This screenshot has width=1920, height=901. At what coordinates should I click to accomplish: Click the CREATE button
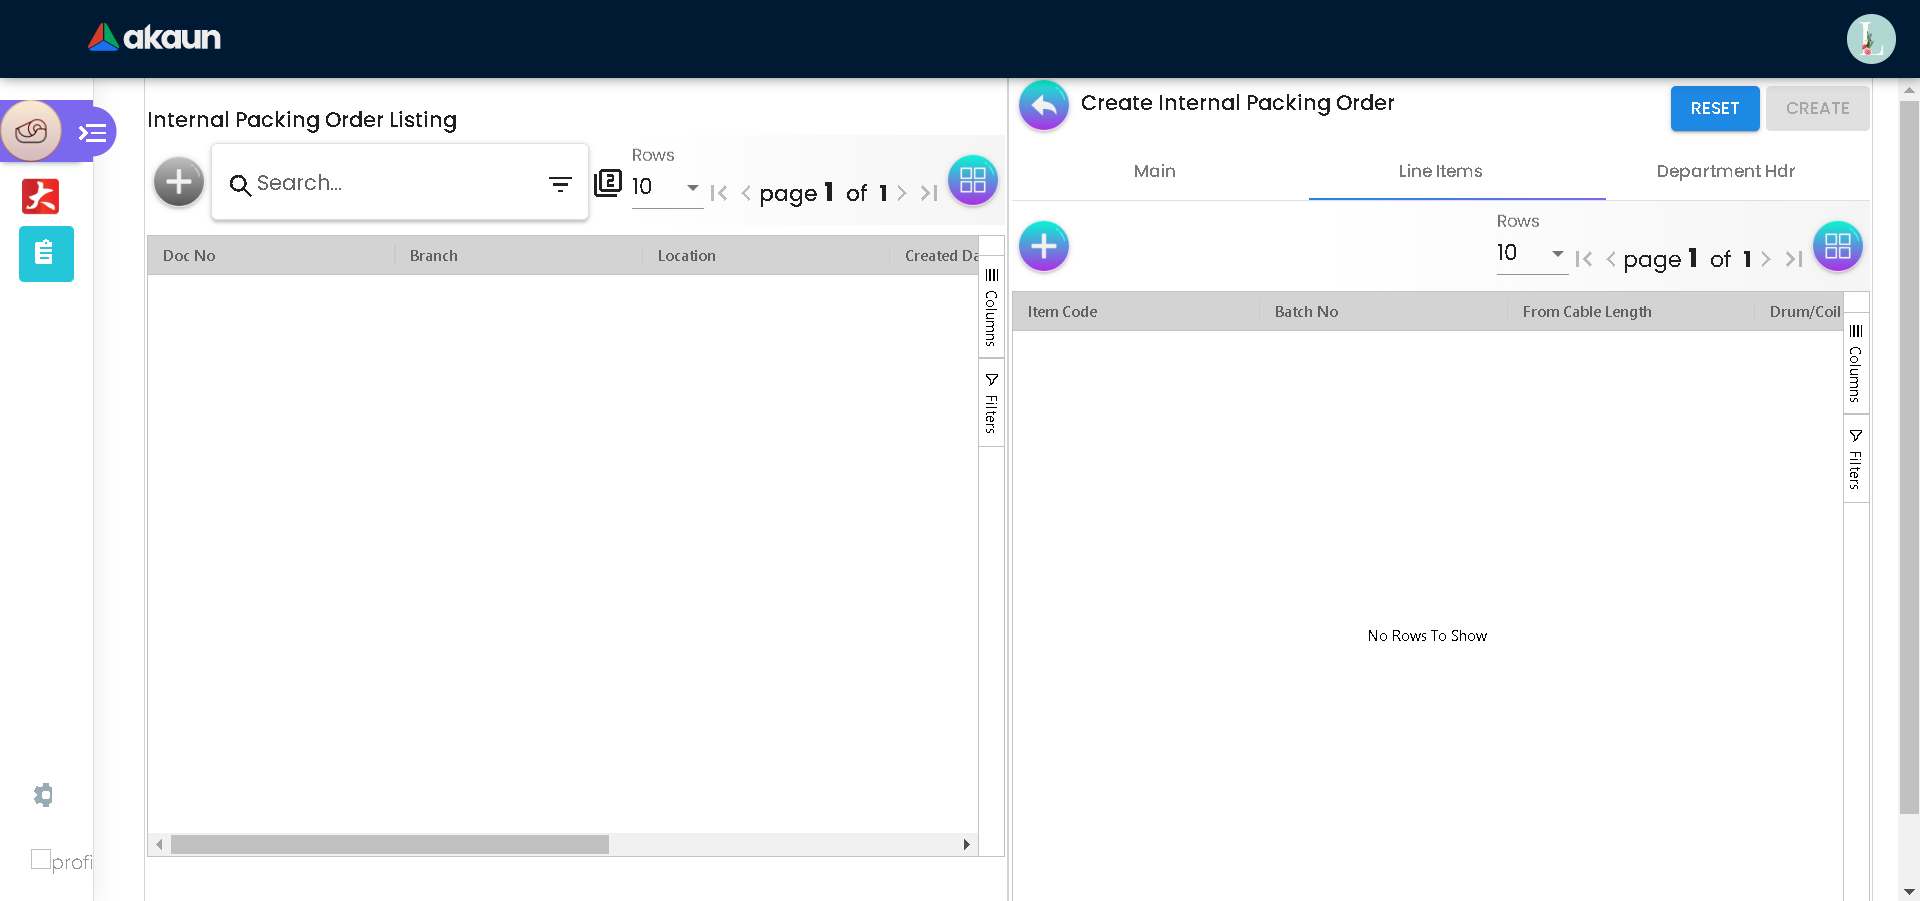coord(1818,108)
